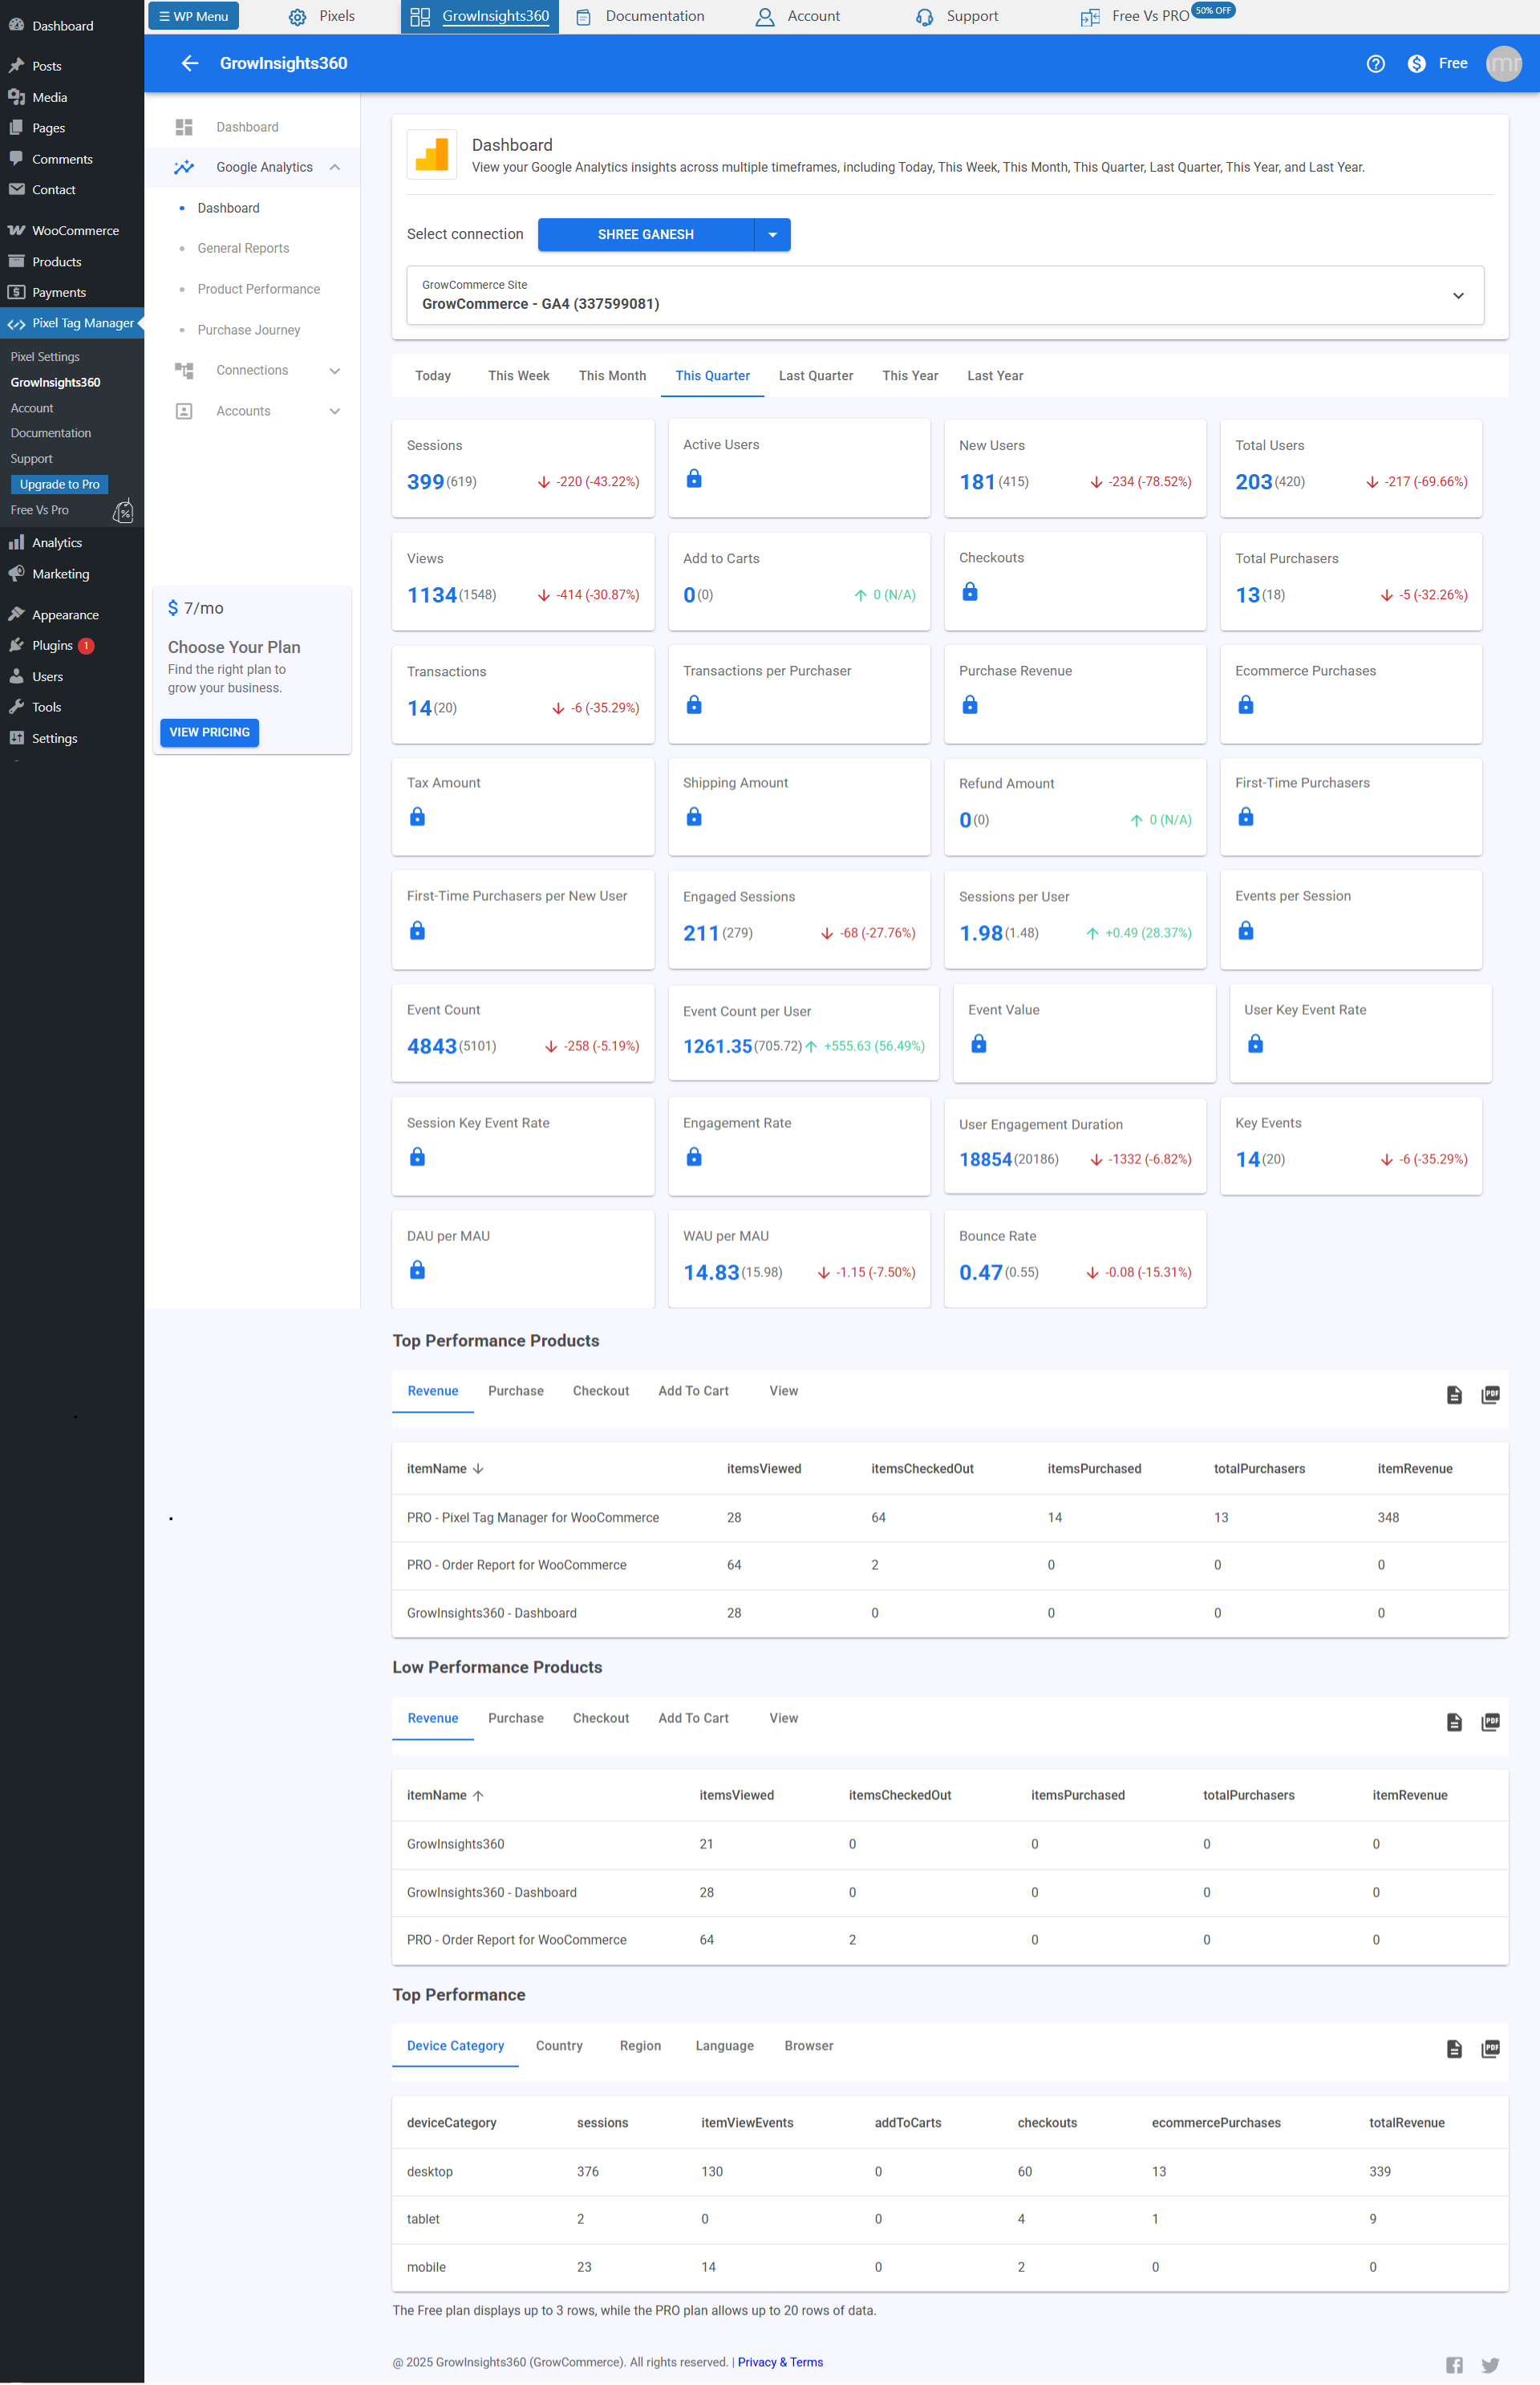Click the lock icon on Active Users
This screenshot has width=1540, height=2385.
point(694,479)
